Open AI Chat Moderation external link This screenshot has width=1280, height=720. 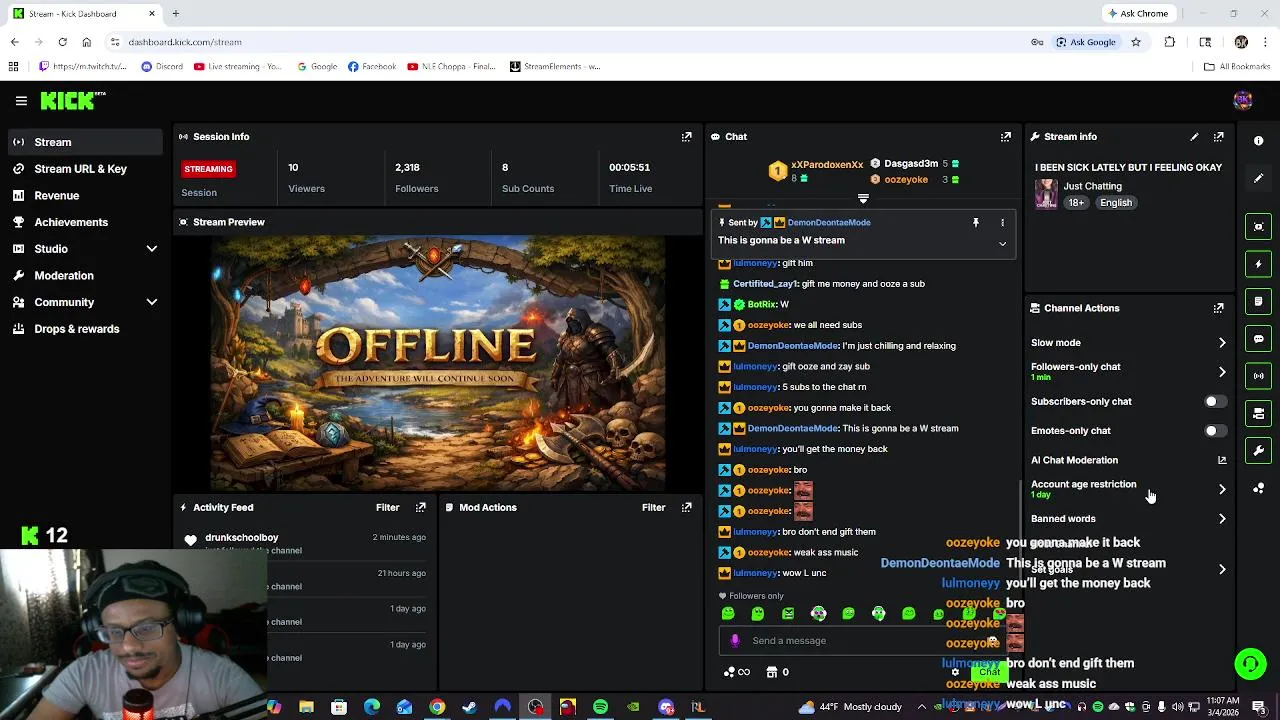(x=1222, y=460)
